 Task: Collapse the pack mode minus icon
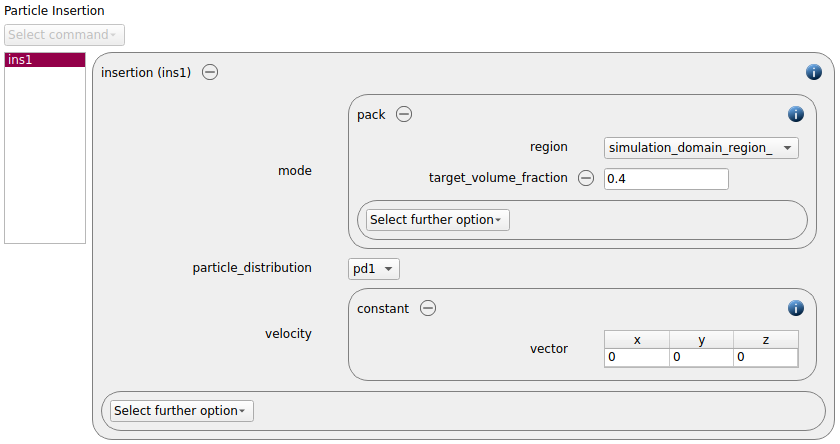coord(404,114)
